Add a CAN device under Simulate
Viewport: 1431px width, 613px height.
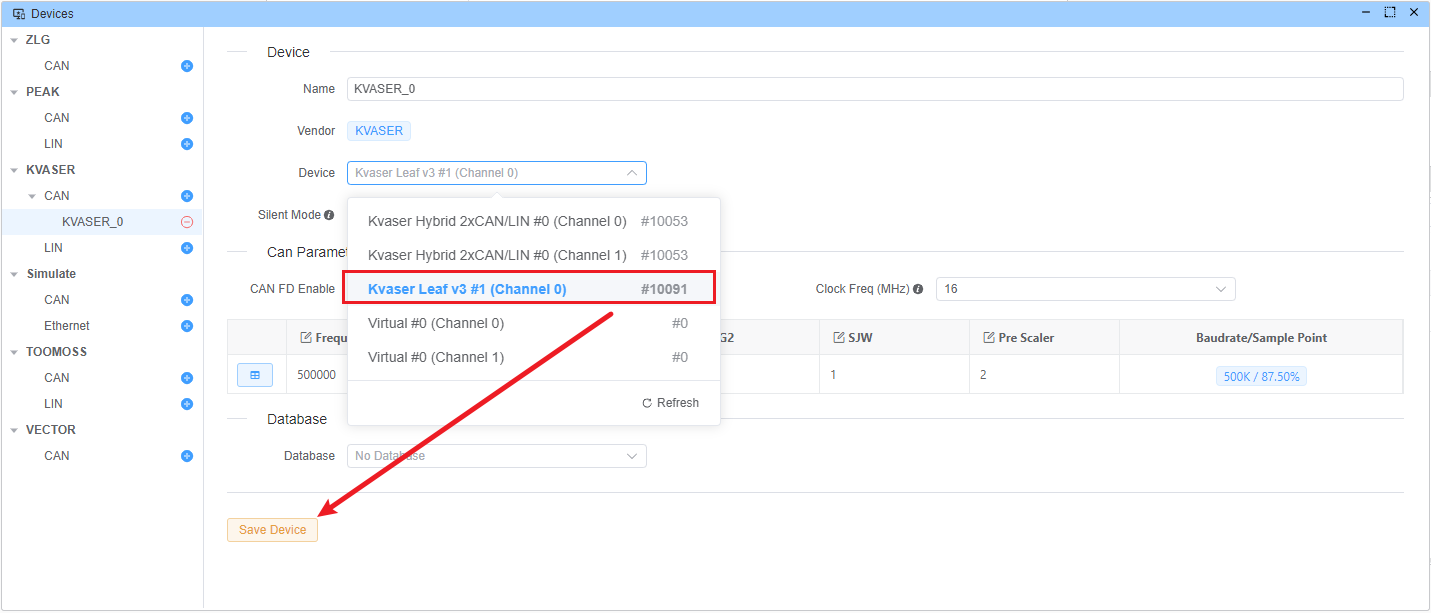pyautogui.click(x=186, y=300)
